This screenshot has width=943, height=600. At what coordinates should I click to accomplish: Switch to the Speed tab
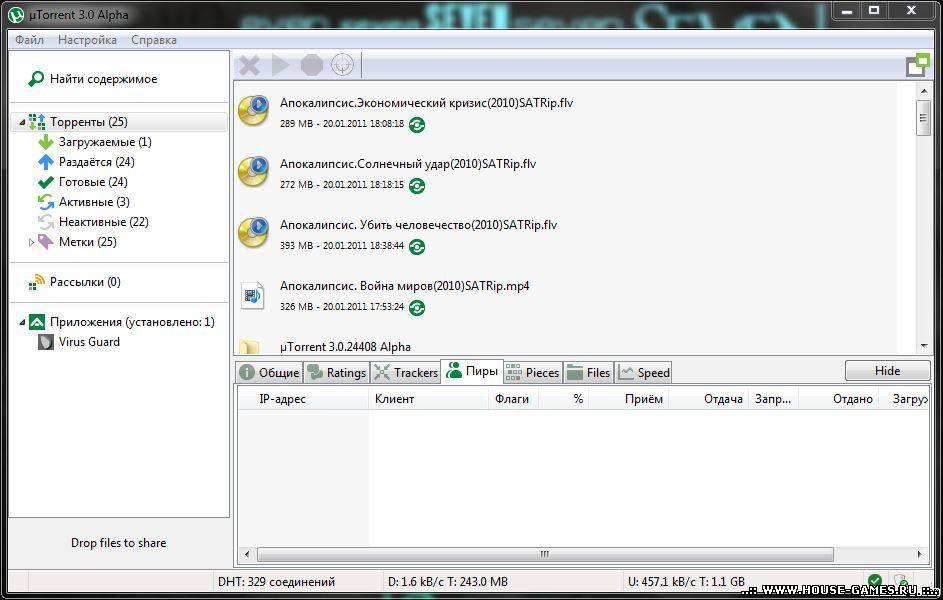644,373
